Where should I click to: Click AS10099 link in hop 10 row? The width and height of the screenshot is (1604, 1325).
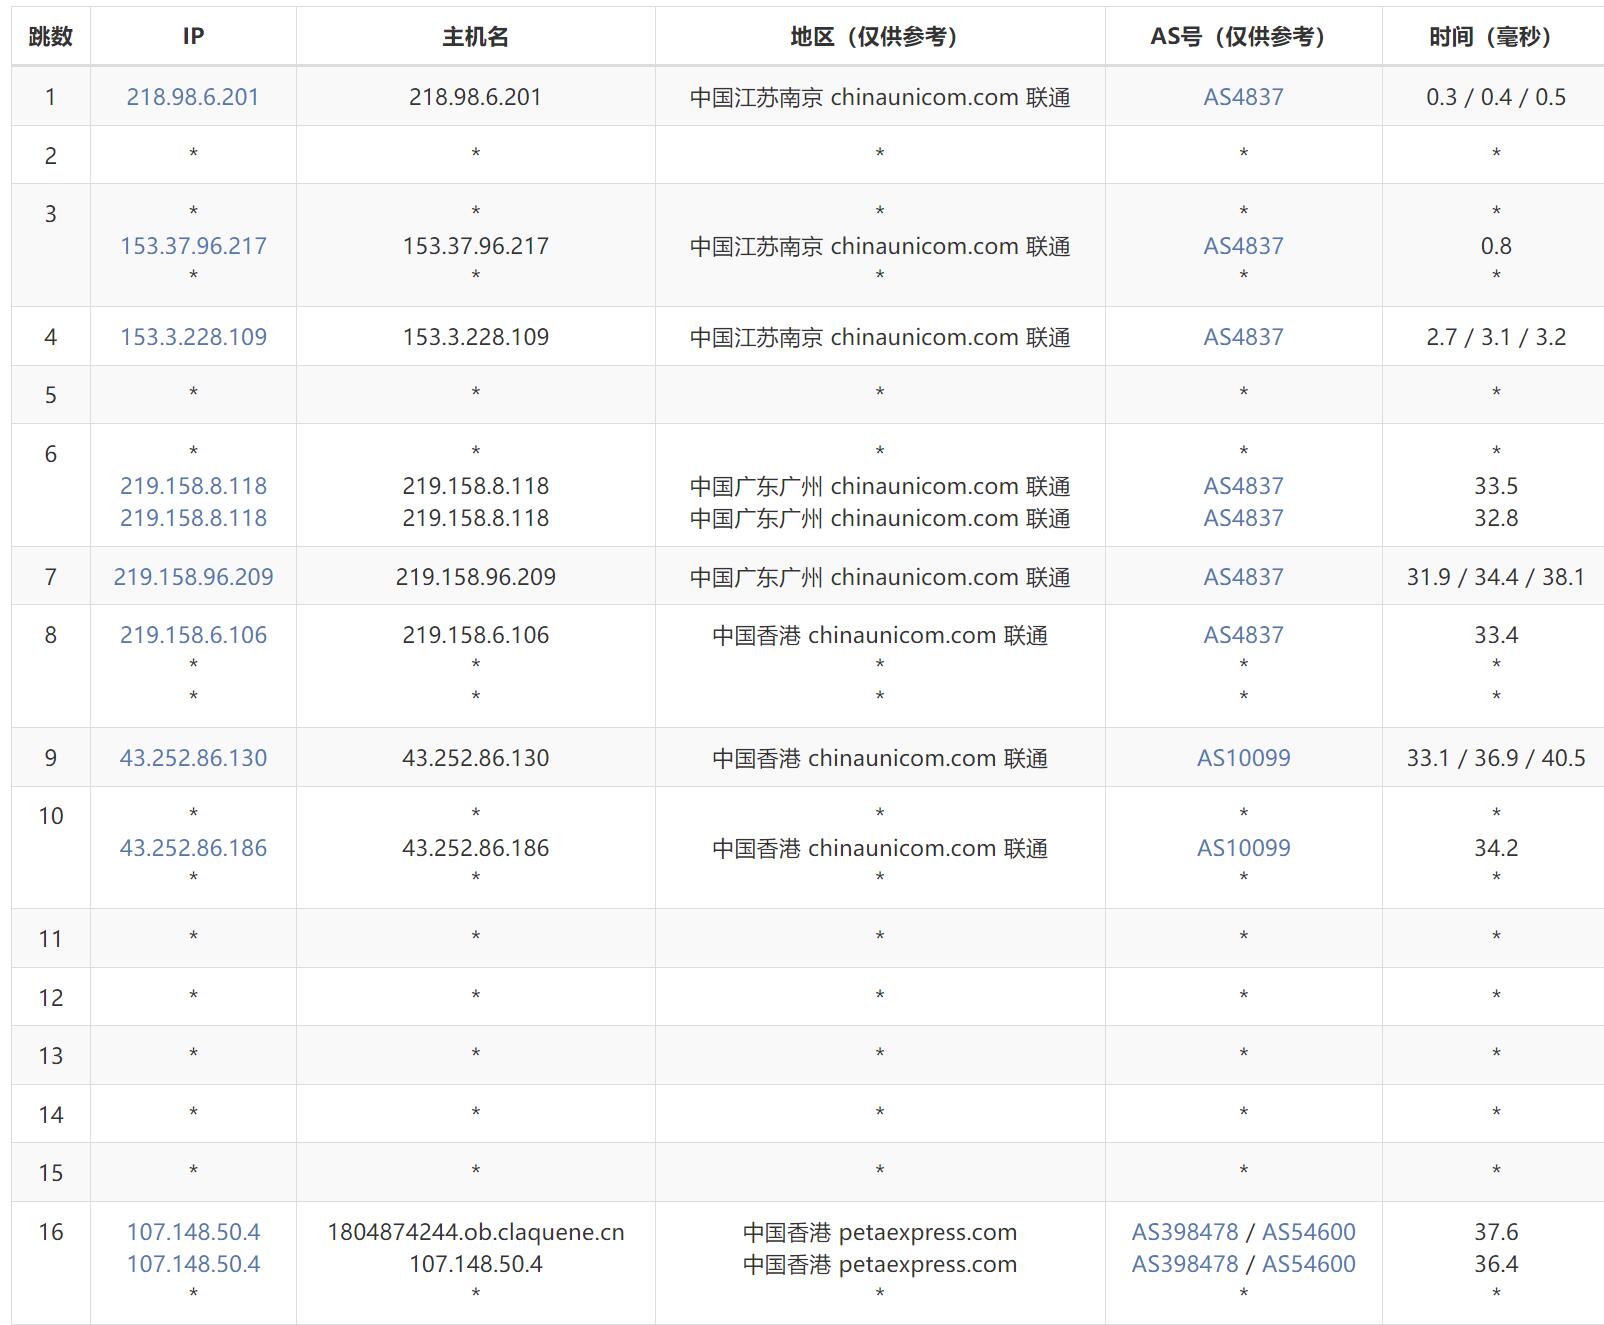point(1243,848)
